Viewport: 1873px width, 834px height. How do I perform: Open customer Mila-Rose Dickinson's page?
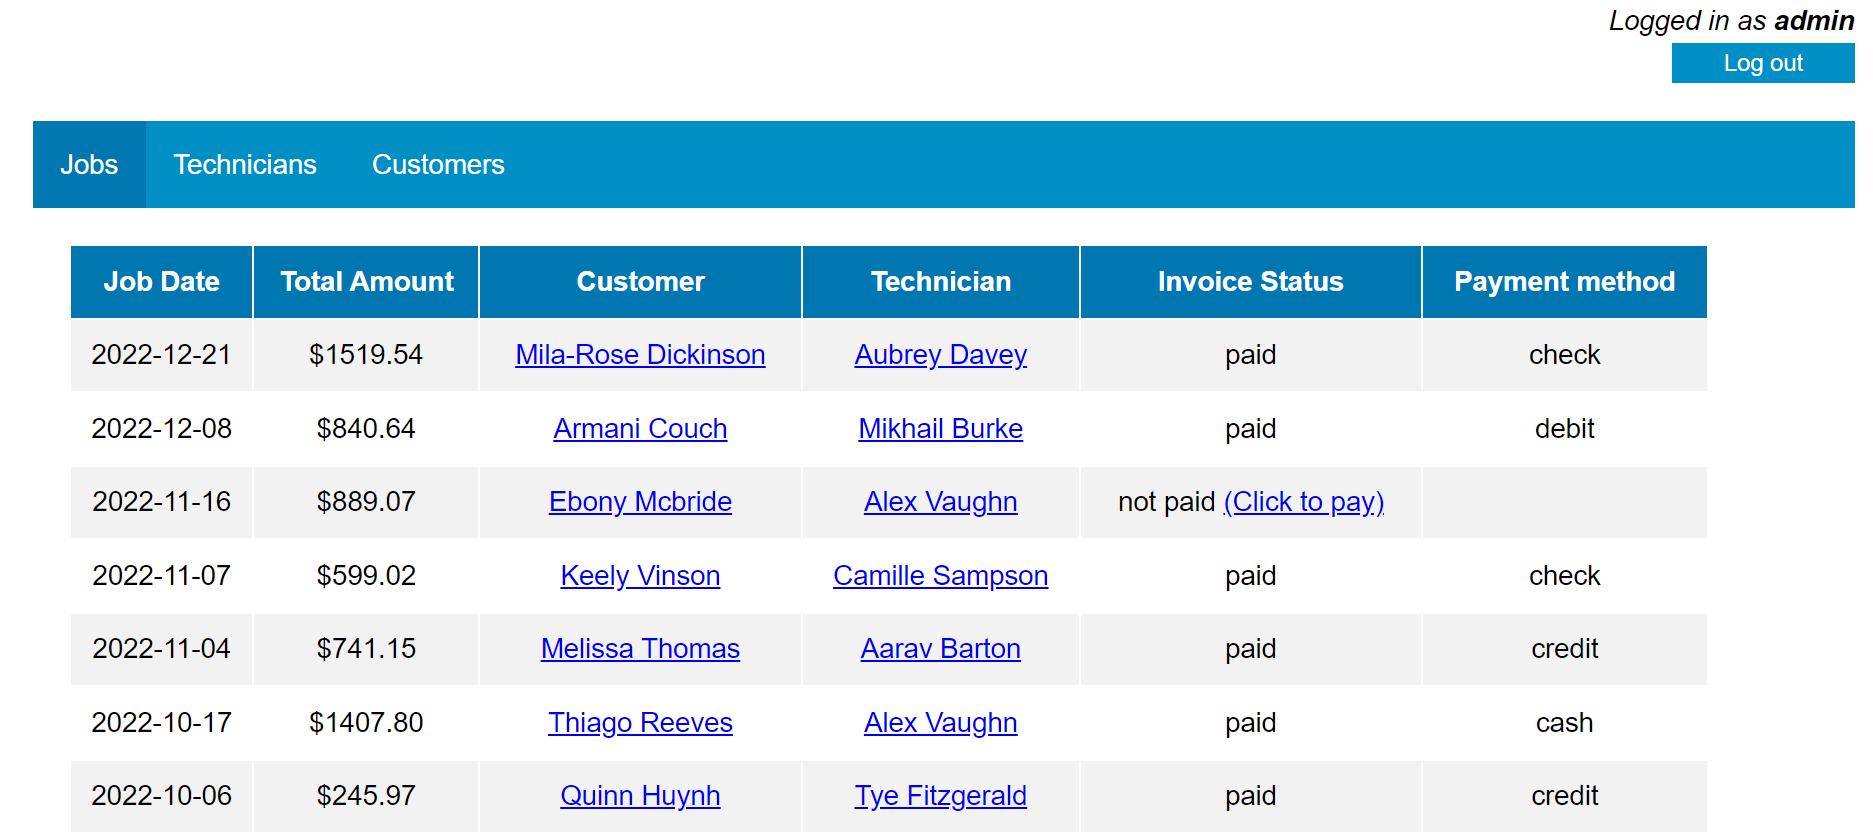coord(640,355)
